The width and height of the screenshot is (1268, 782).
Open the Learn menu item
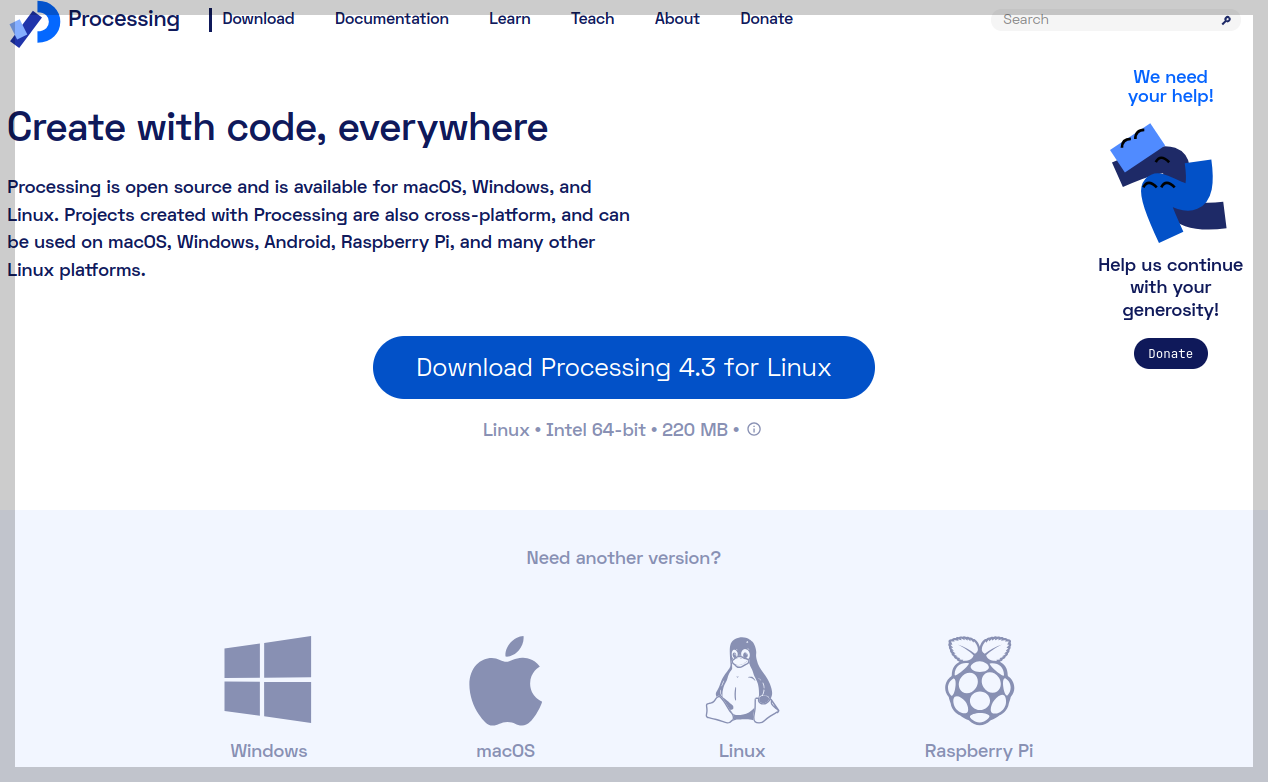tap(510, 19)
